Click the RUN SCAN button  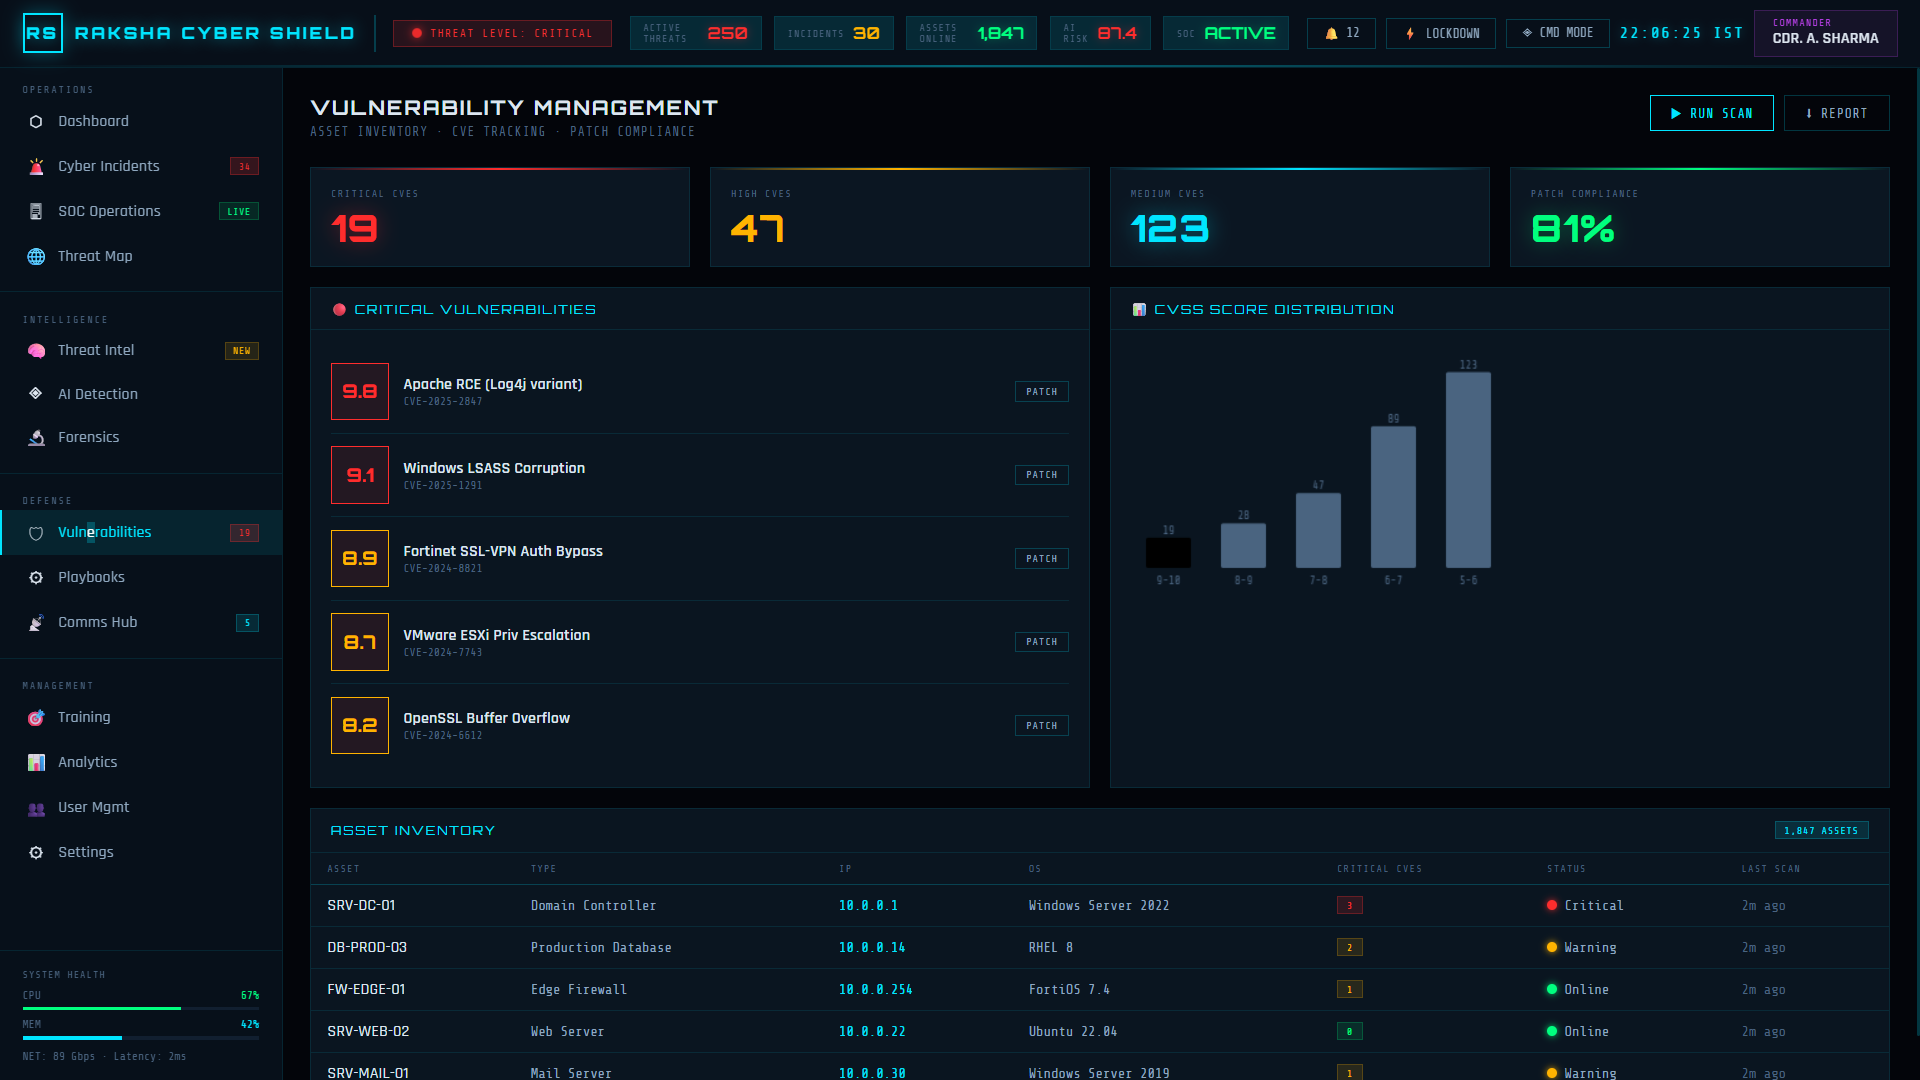[1711, 113]
